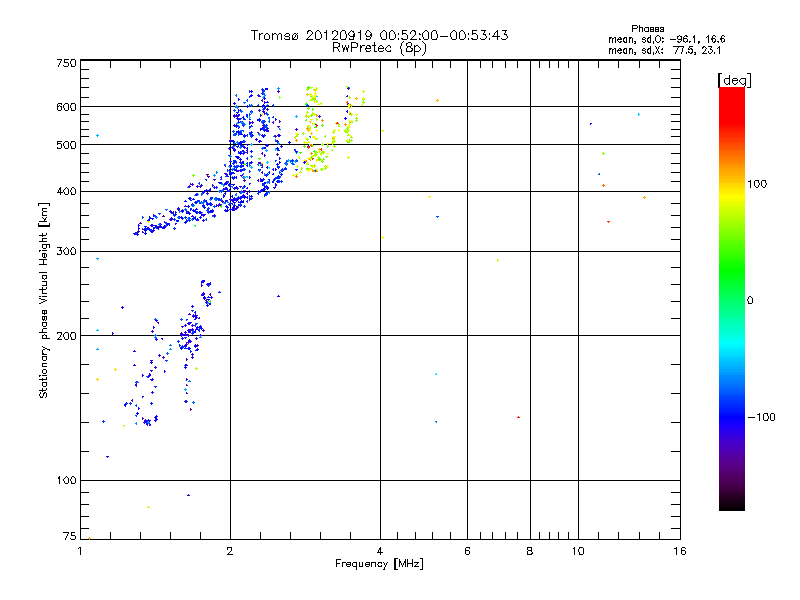Image resolution: width=800 pixels, height=600 pixels.
Task: Click the color bar label '100'
Action: [x=757, y=184]
